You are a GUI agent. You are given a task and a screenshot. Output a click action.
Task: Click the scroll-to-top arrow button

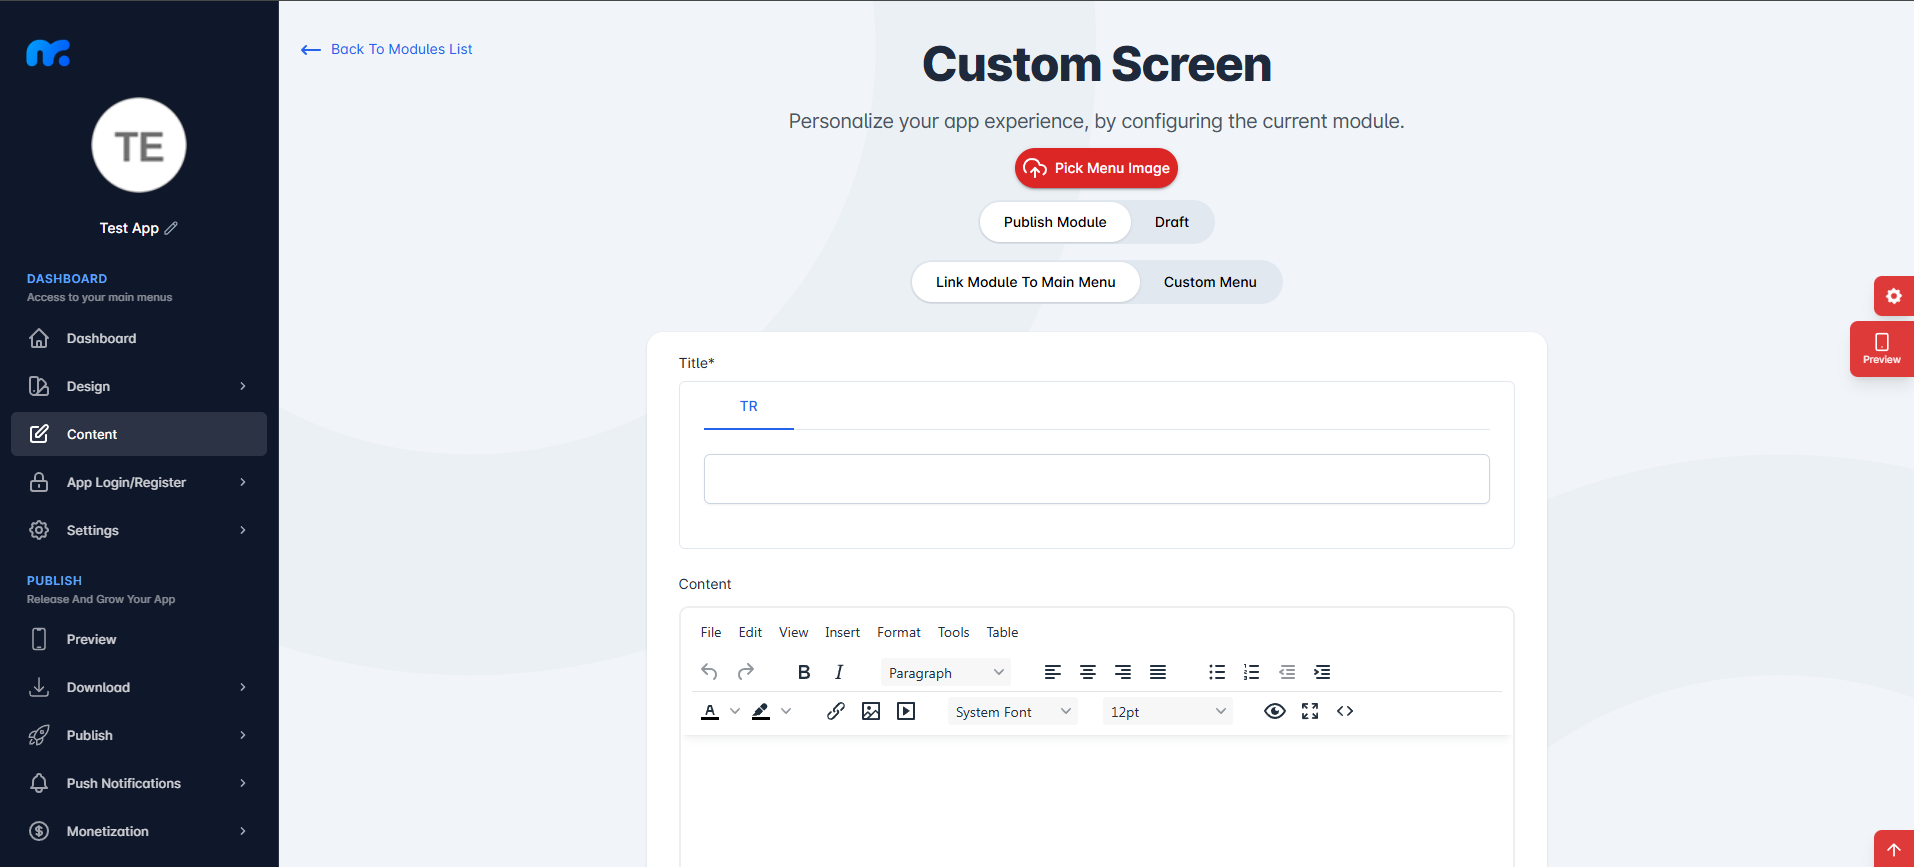pos(1894,849)
